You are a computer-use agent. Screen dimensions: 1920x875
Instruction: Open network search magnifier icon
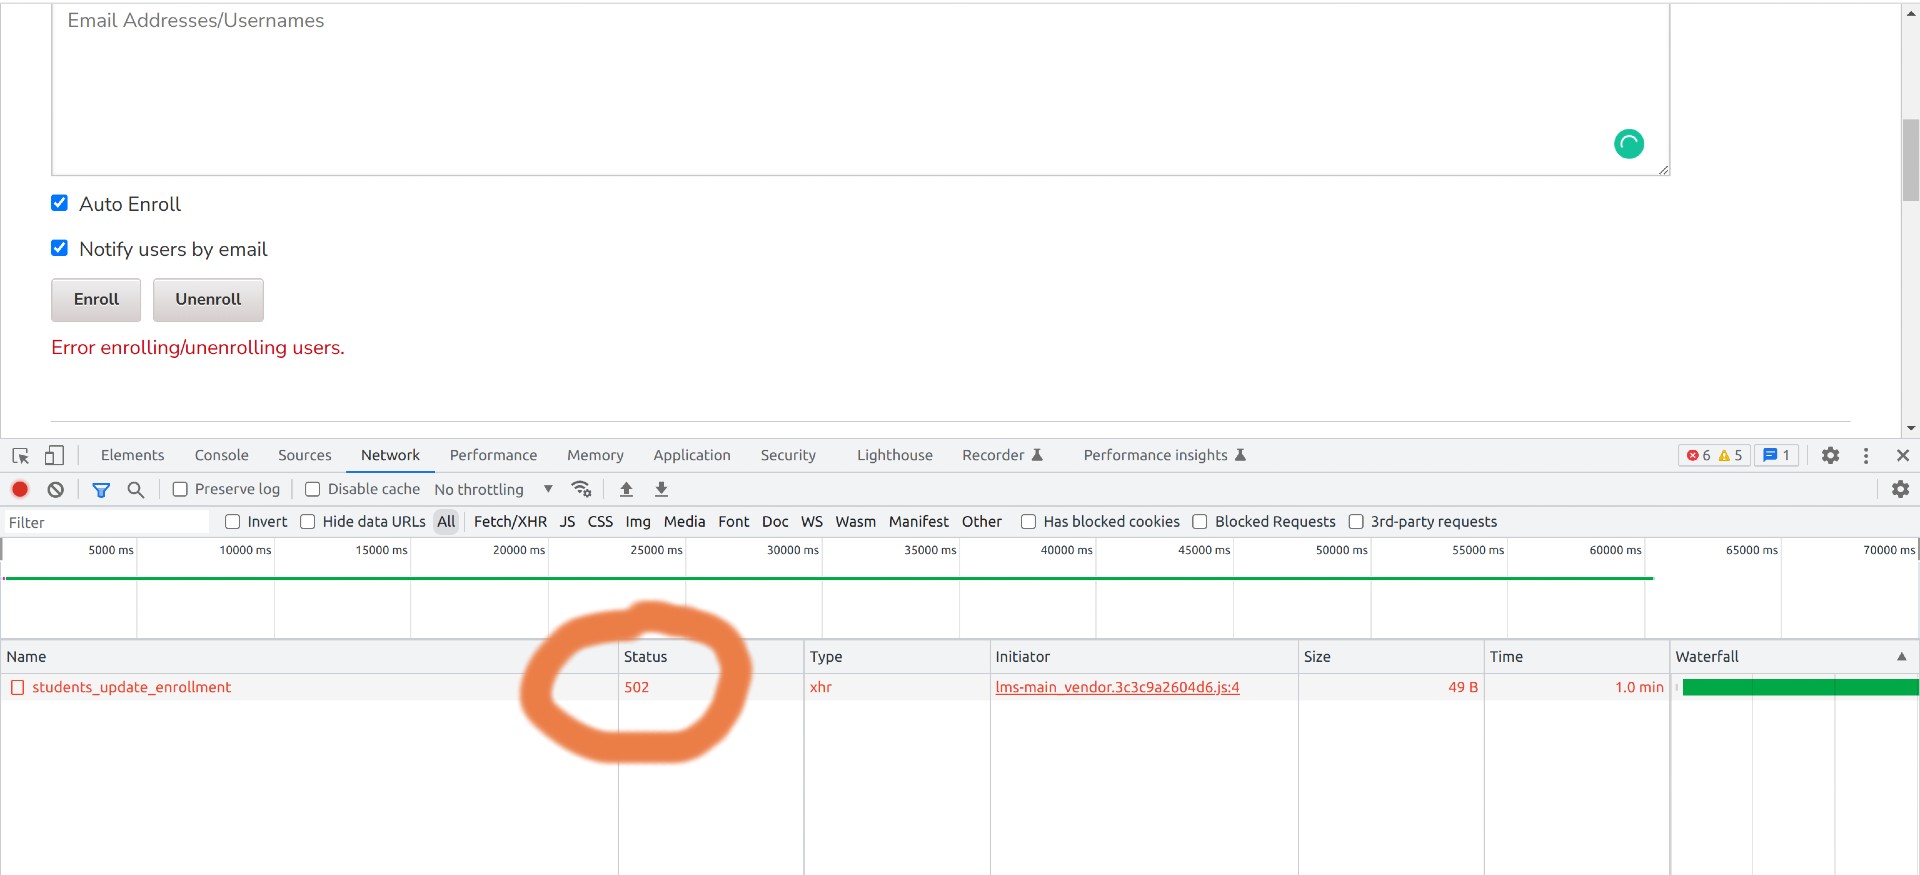point(136,489)
